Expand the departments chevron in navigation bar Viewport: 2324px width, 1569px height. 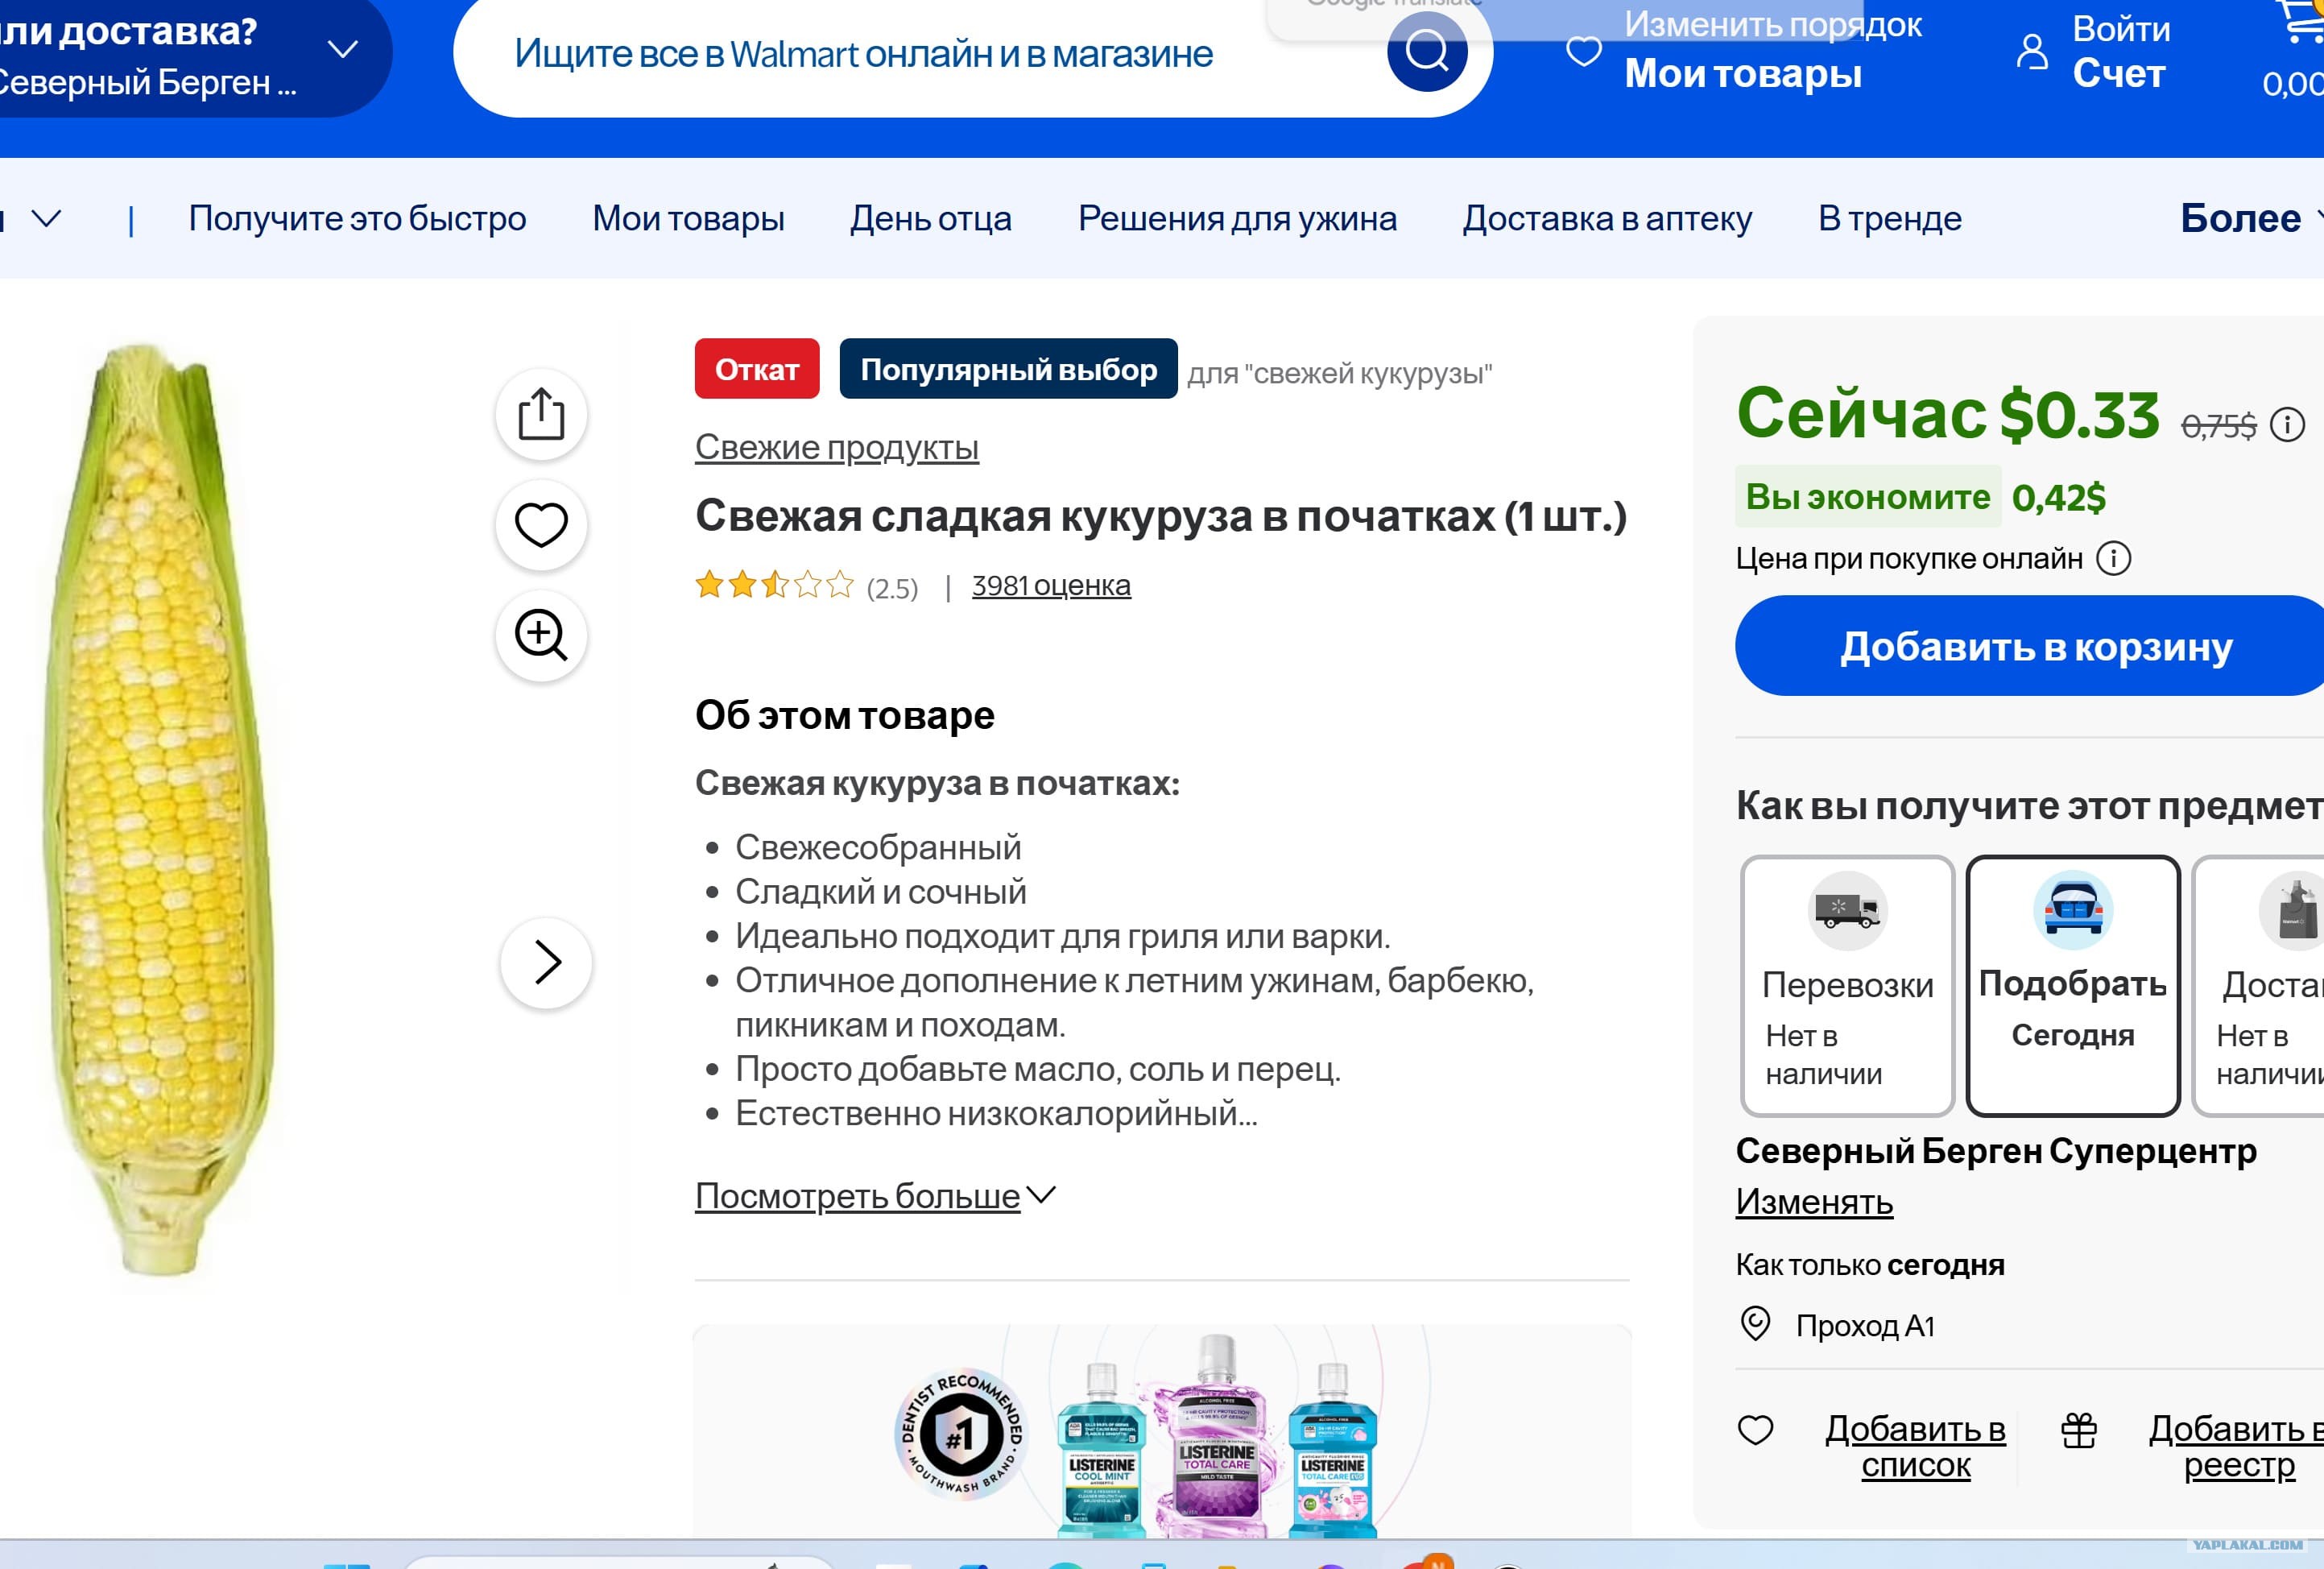46,218
